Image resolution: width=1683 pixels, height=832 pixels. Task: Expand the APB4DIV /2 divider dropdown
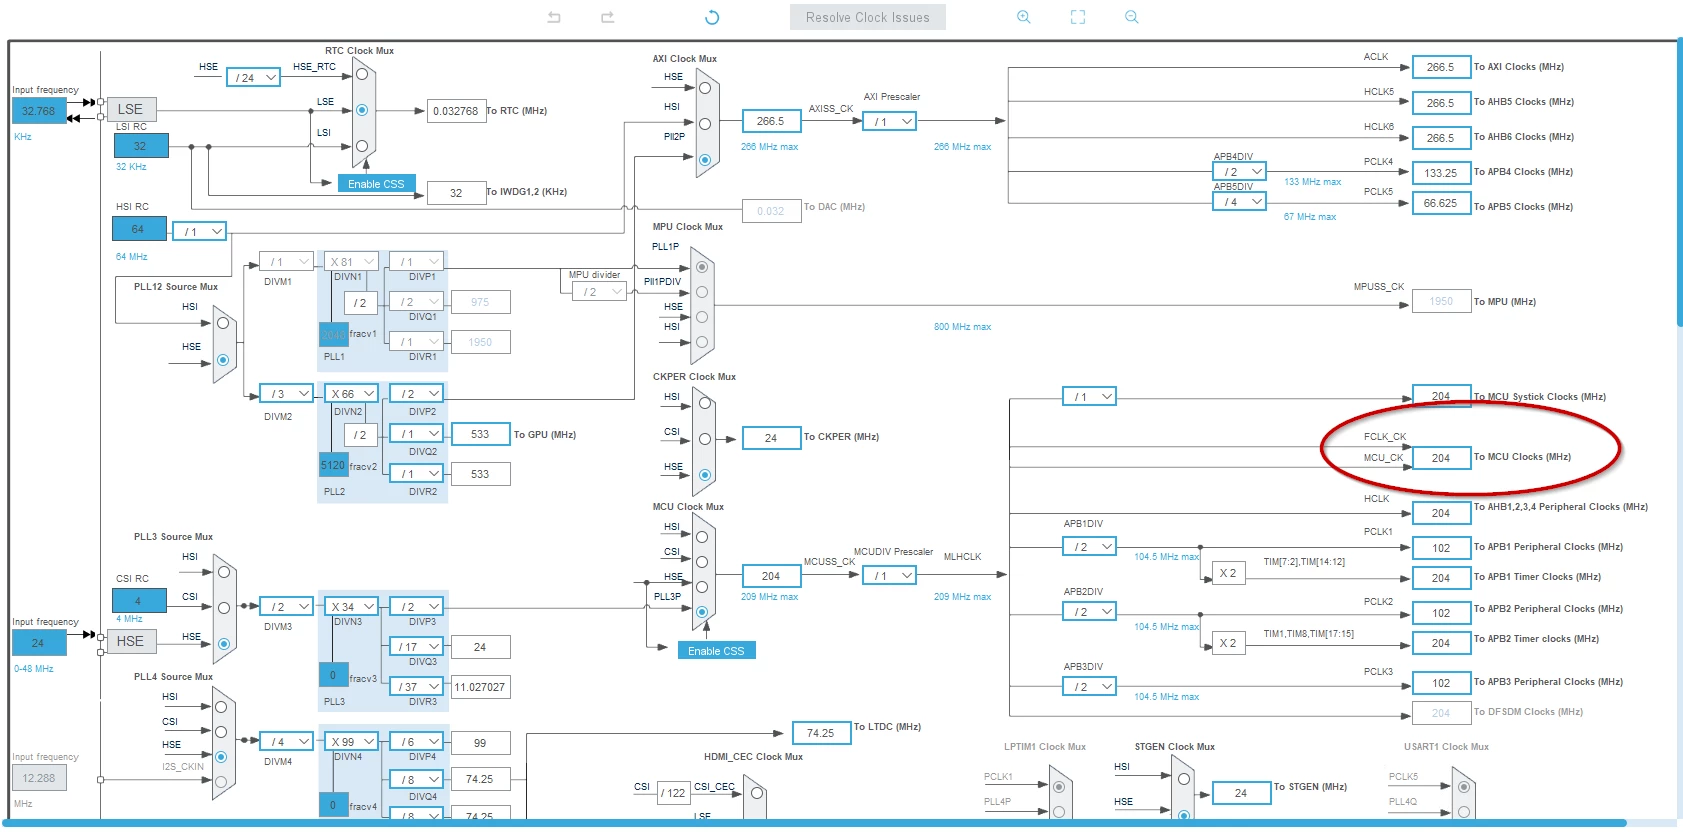coord(1239,172)
